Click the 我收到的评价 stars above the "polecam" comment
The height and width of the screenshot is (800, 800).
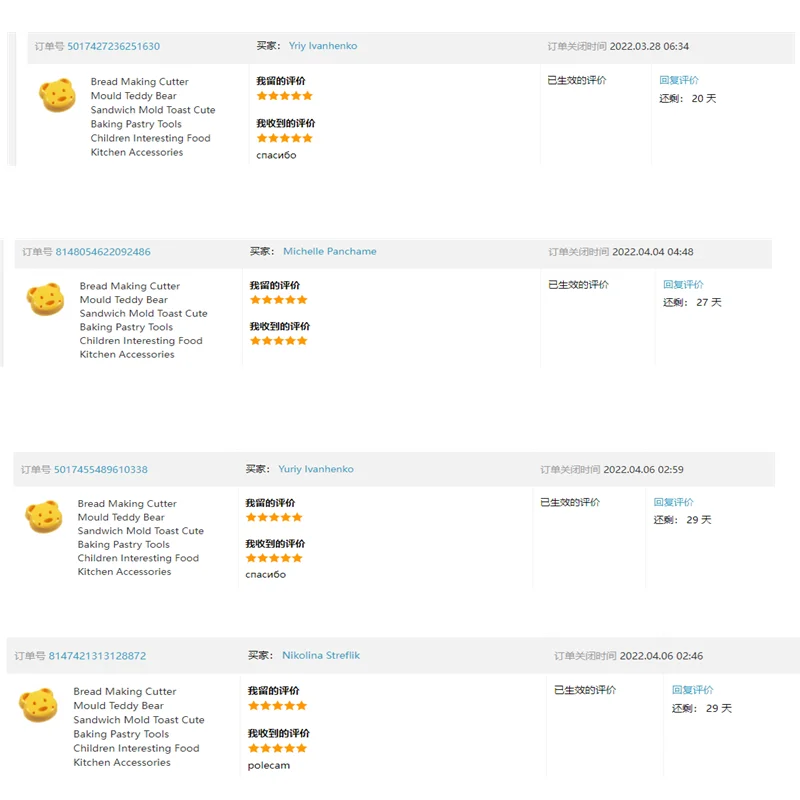tap(277, 748)
